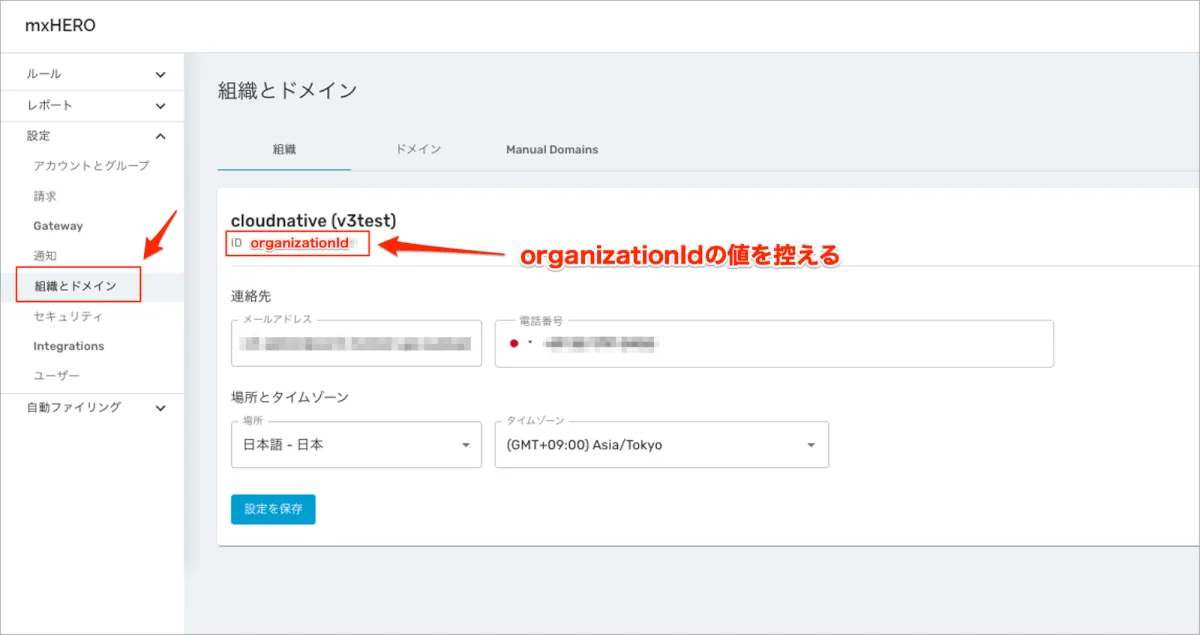Open Integrations settings page
The image size is (1200, 635).
68,346
